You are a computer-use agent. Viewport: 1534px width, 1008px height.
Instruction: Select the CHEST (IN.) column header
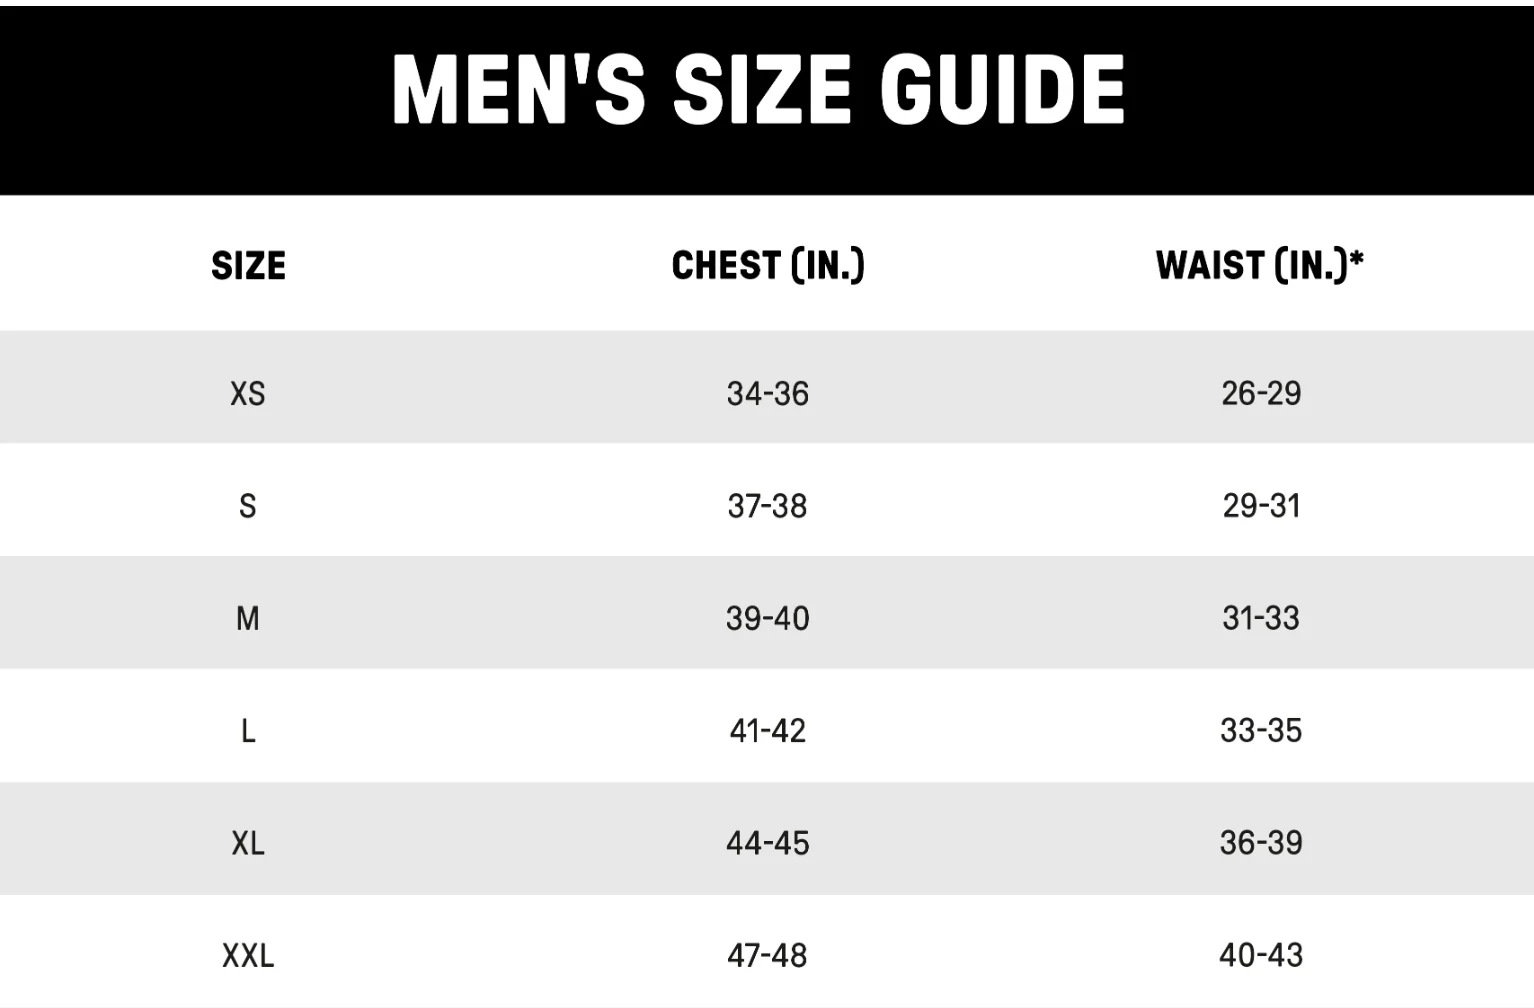point(768,266)
